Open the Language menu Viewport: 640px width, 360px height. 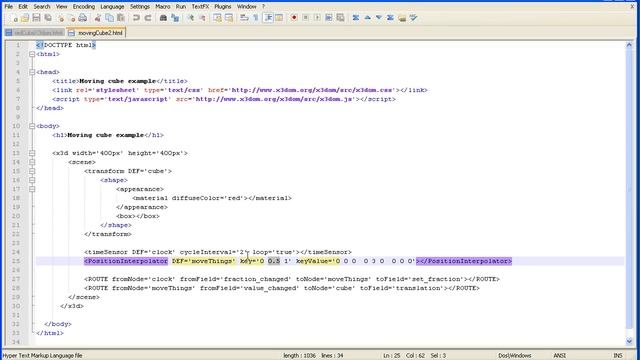[112, 7]
